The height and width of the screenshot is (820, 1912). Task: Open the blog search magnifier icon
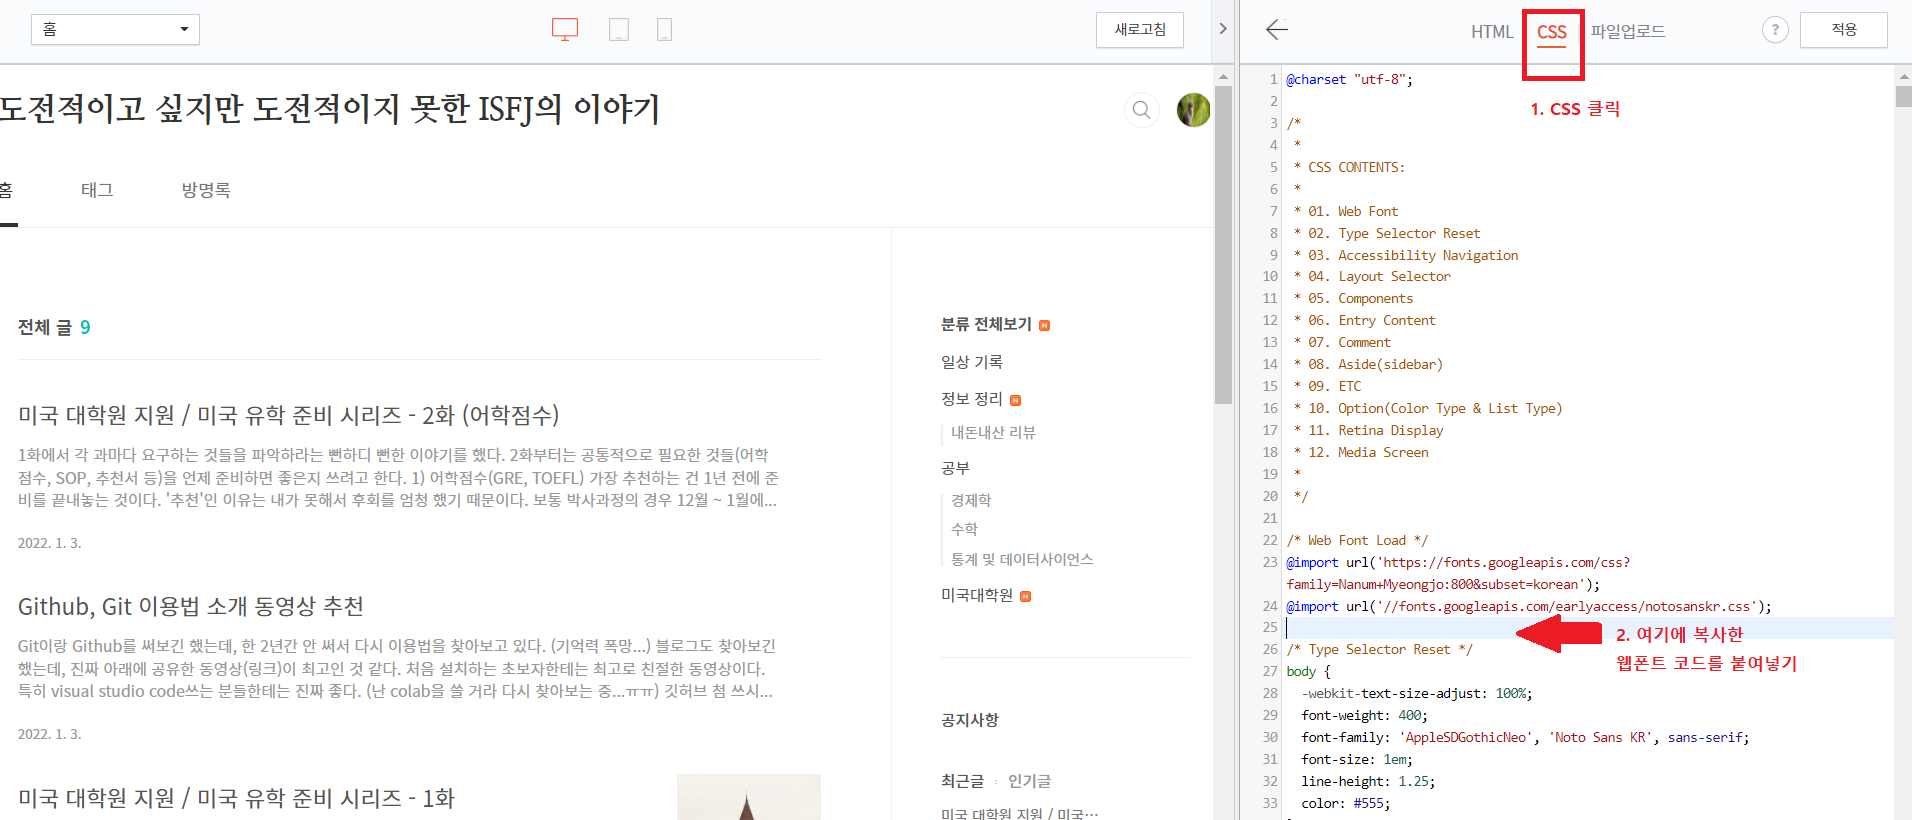tap(1141, 110)
